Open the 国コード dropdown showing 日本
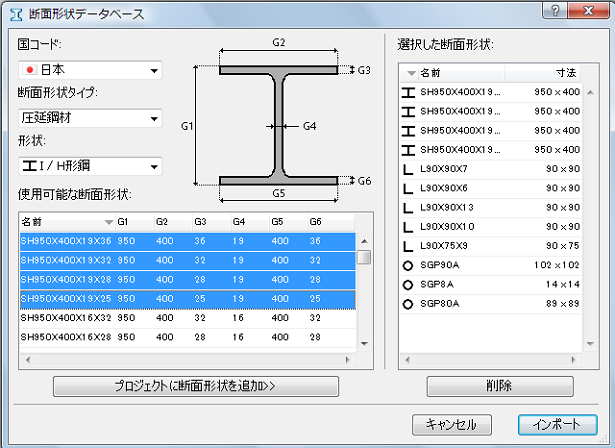The image size is (615, 448). [90, 70]
